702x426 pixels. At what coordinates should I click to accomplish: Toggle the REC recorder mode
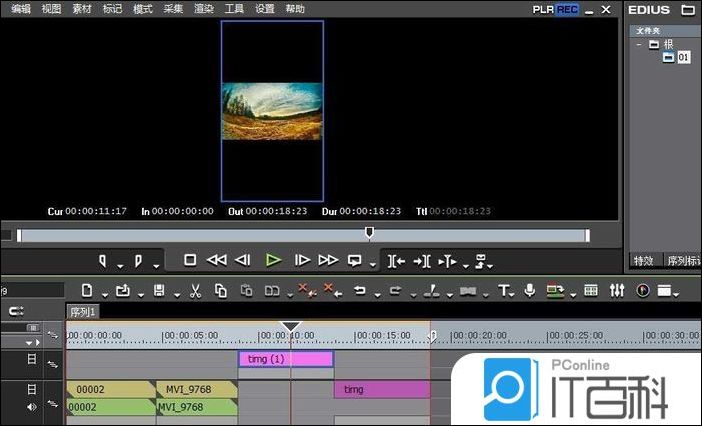pyautogui.click(x=567, y=9)
